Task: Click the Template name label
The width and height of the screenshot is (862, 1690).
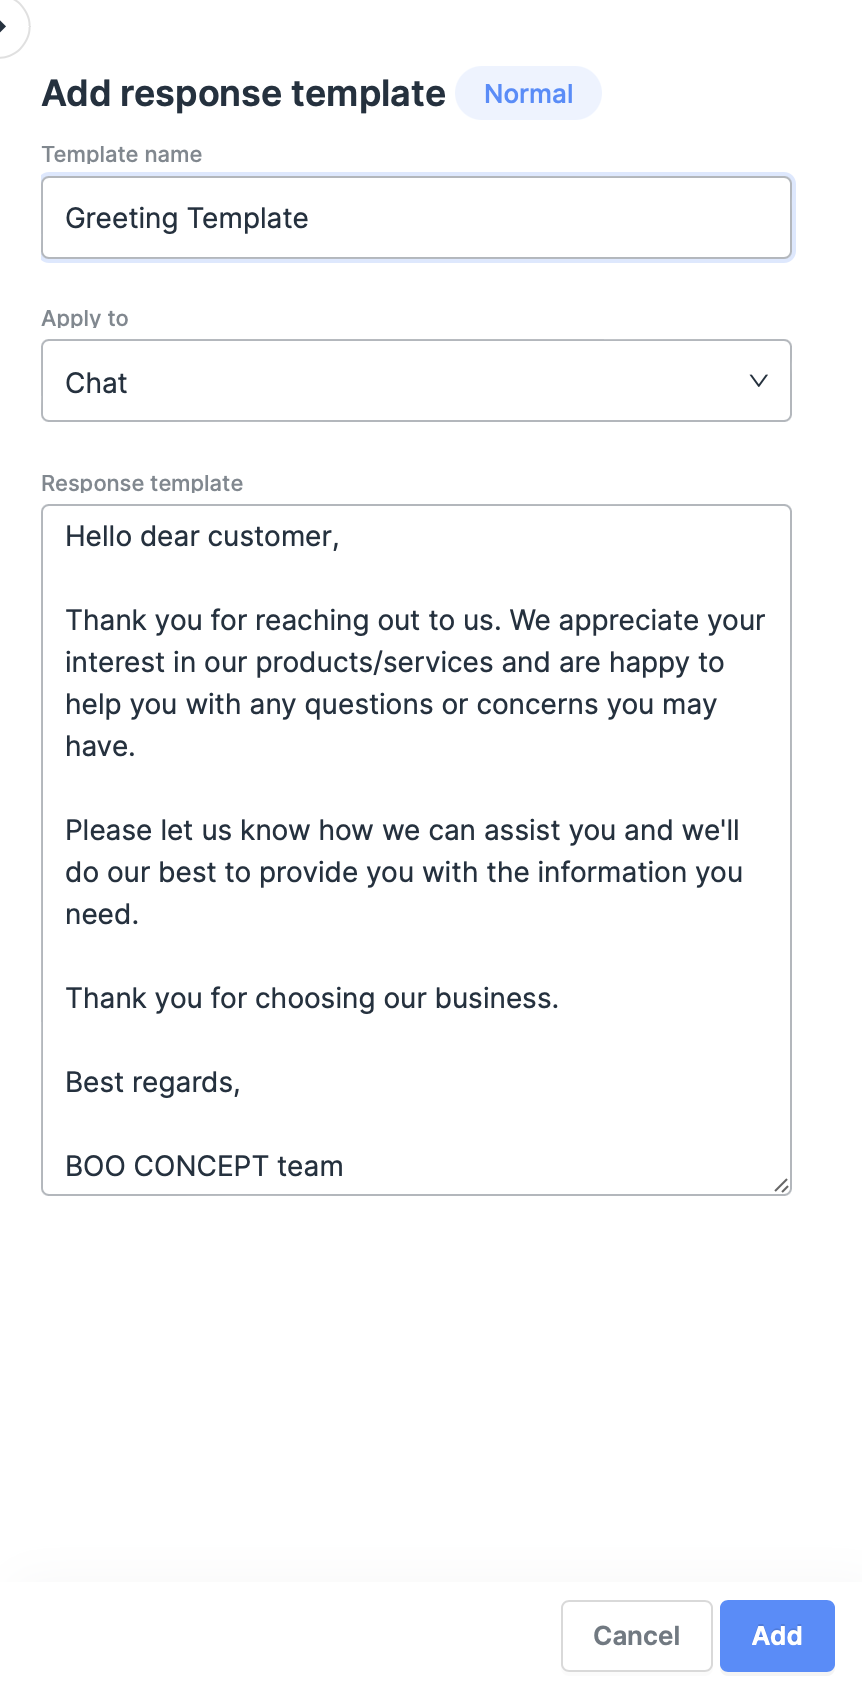Action: pyautogui.click(x=122, y=154)
